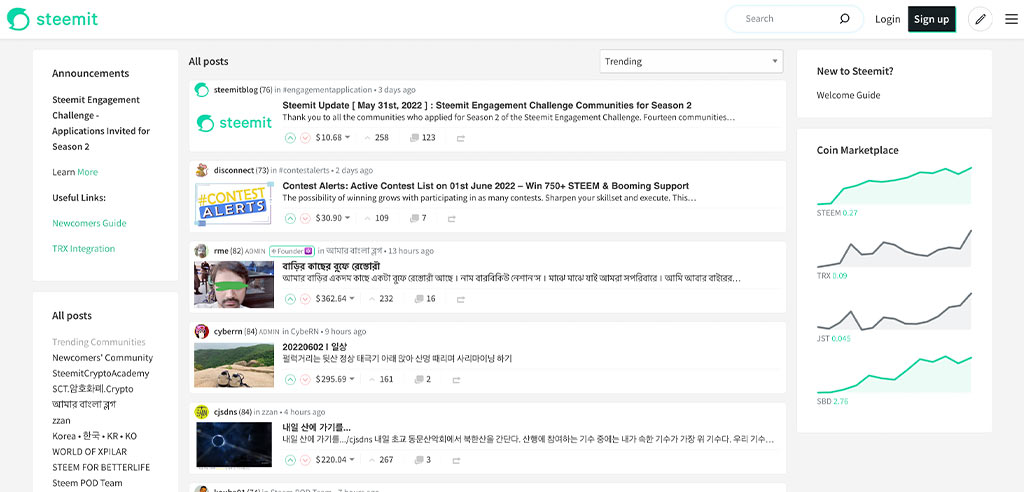The height and width of the screenshot is (492, 1024).
Task: Open the TRX Integration link
Action: point(84,248)
